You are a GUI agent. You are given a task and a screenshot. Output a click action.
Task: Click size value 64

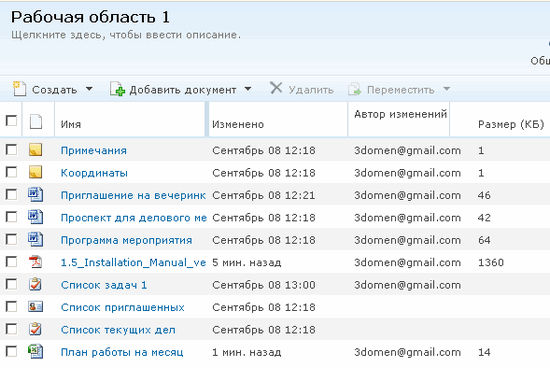pyautogui.click(x=484, y=240)
